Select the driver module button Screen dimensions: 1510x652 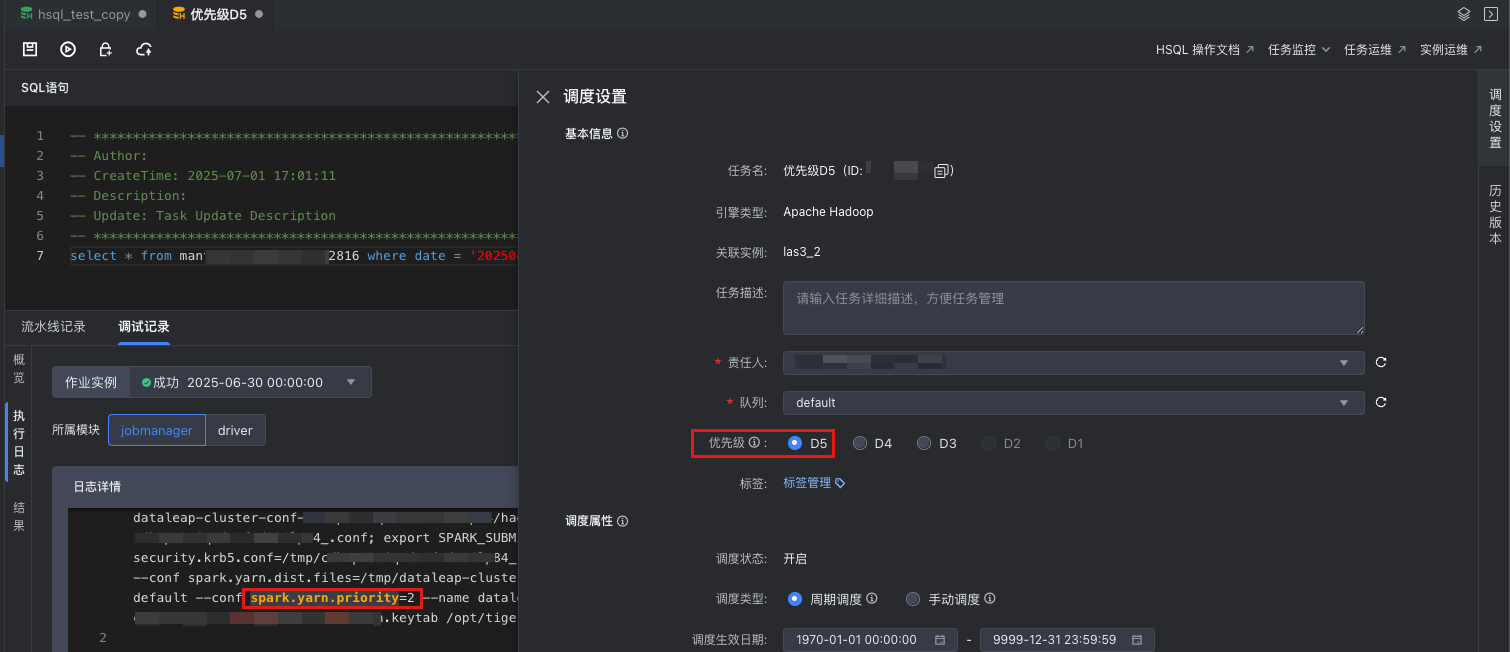(235, 430)
